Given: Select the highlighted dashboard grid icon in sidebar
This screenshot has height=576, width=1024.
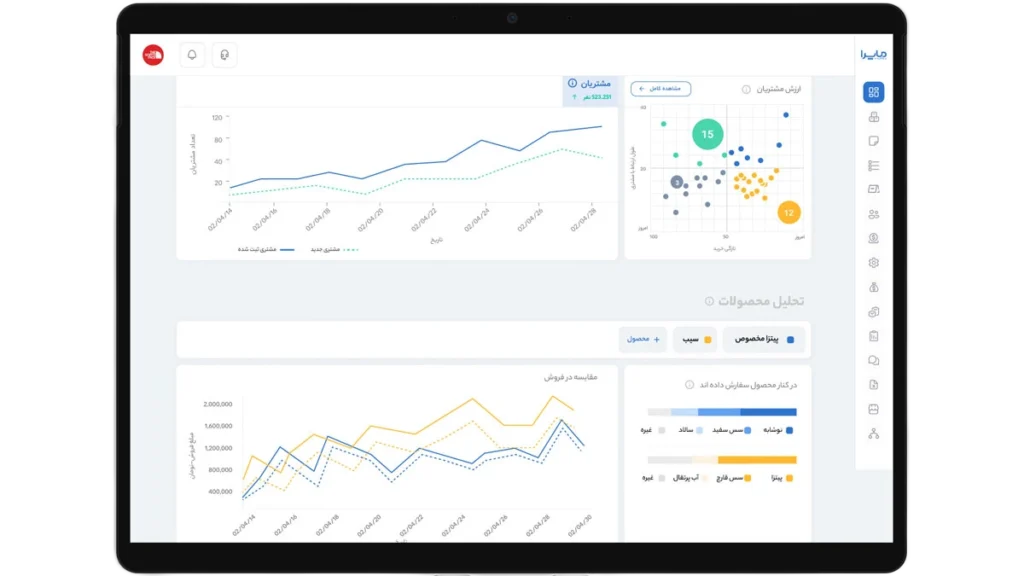Looking at the screenshot, I should click(873, 93).
